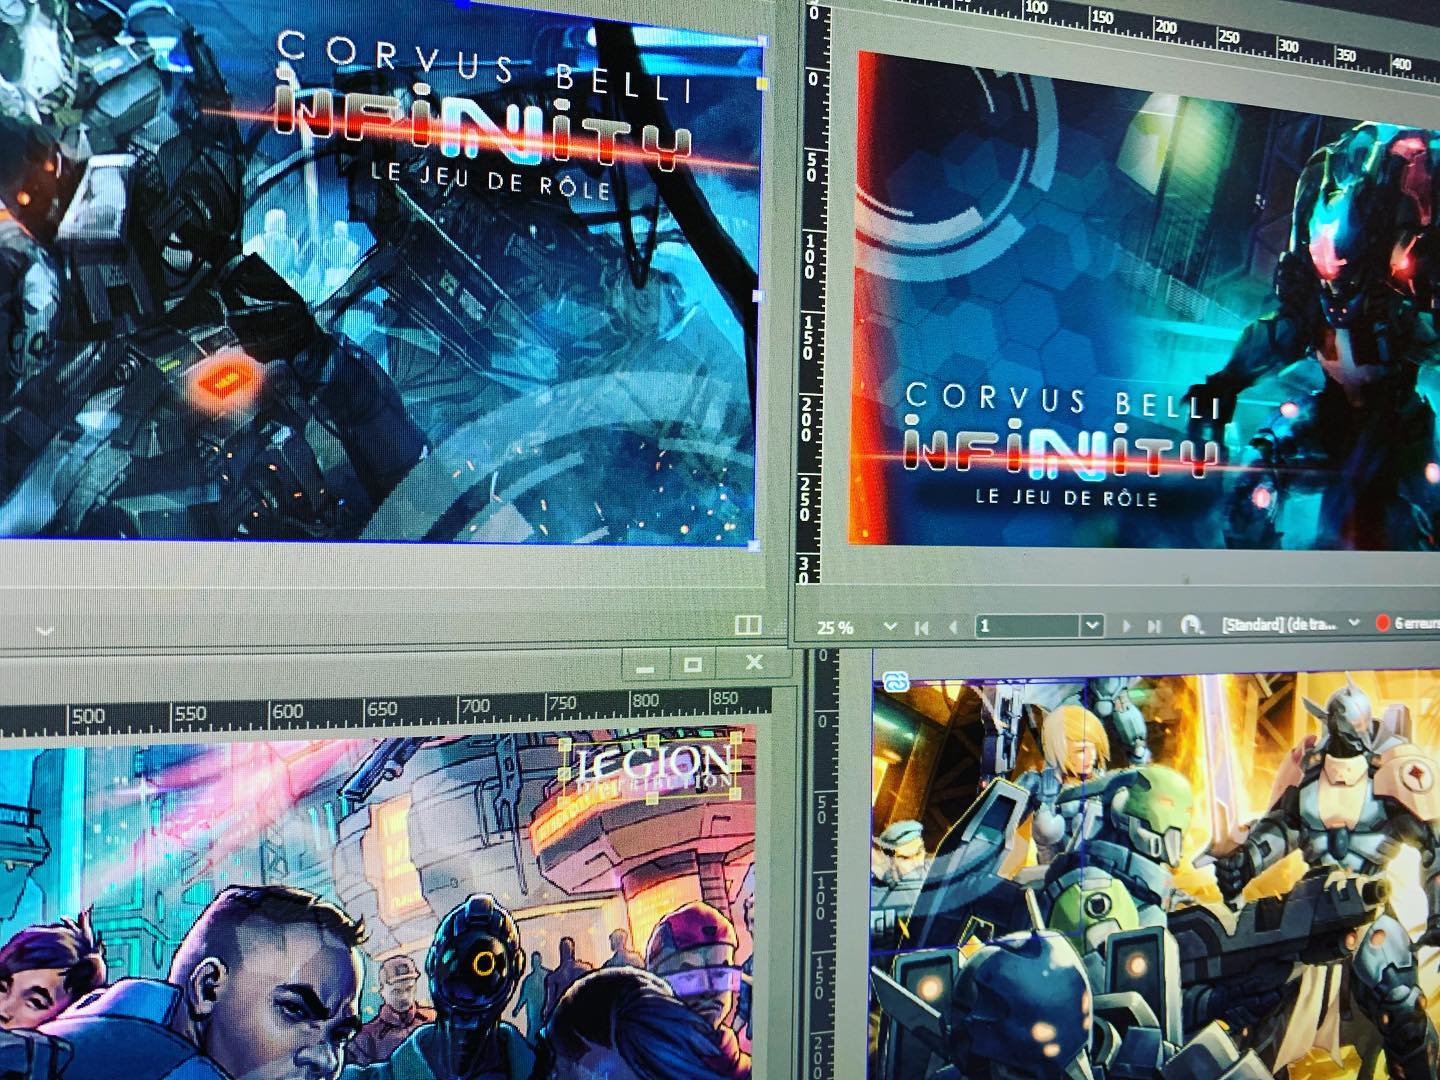Click the "[Standard] (de tra..." profile label
The height and width of the screenshot is (1080, 1440).
pos(1278,624)
